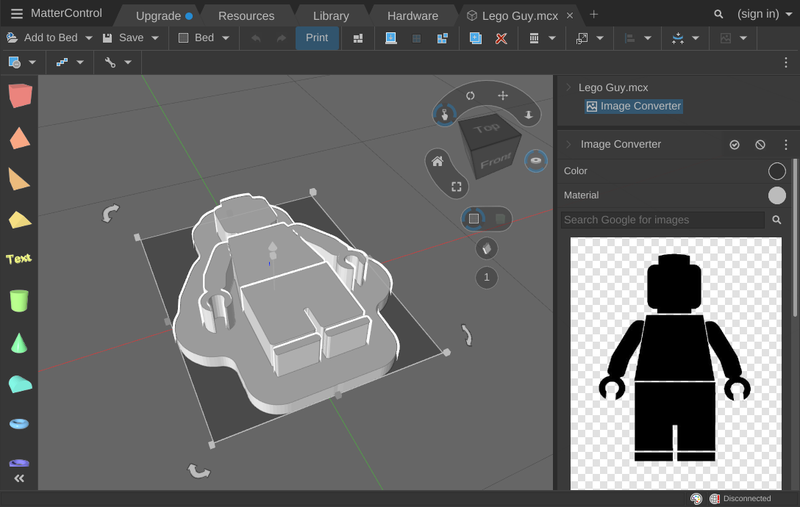This screenshot has height=507, width=800.
Task: Add a cube primitive from sidebar
Action: point(20,95)
